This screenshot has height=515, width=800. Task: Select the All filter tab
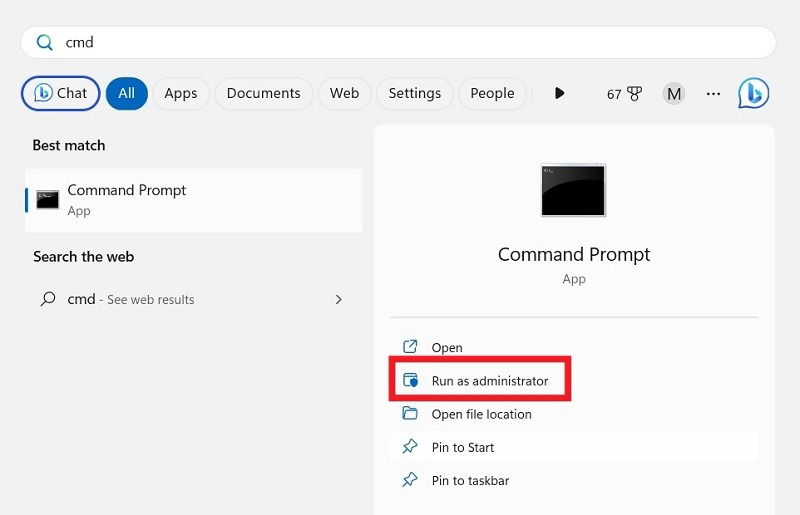[127, 93]
